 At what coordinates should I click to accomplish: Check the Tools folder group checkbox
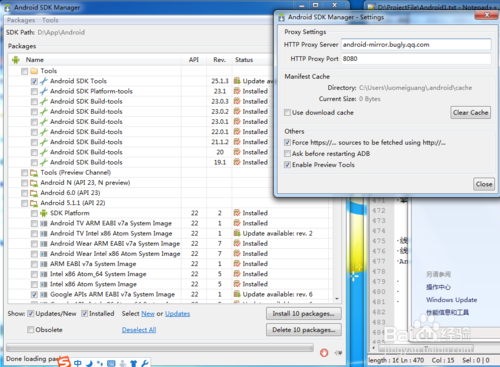pyautogui.click(x=24, y=71)
